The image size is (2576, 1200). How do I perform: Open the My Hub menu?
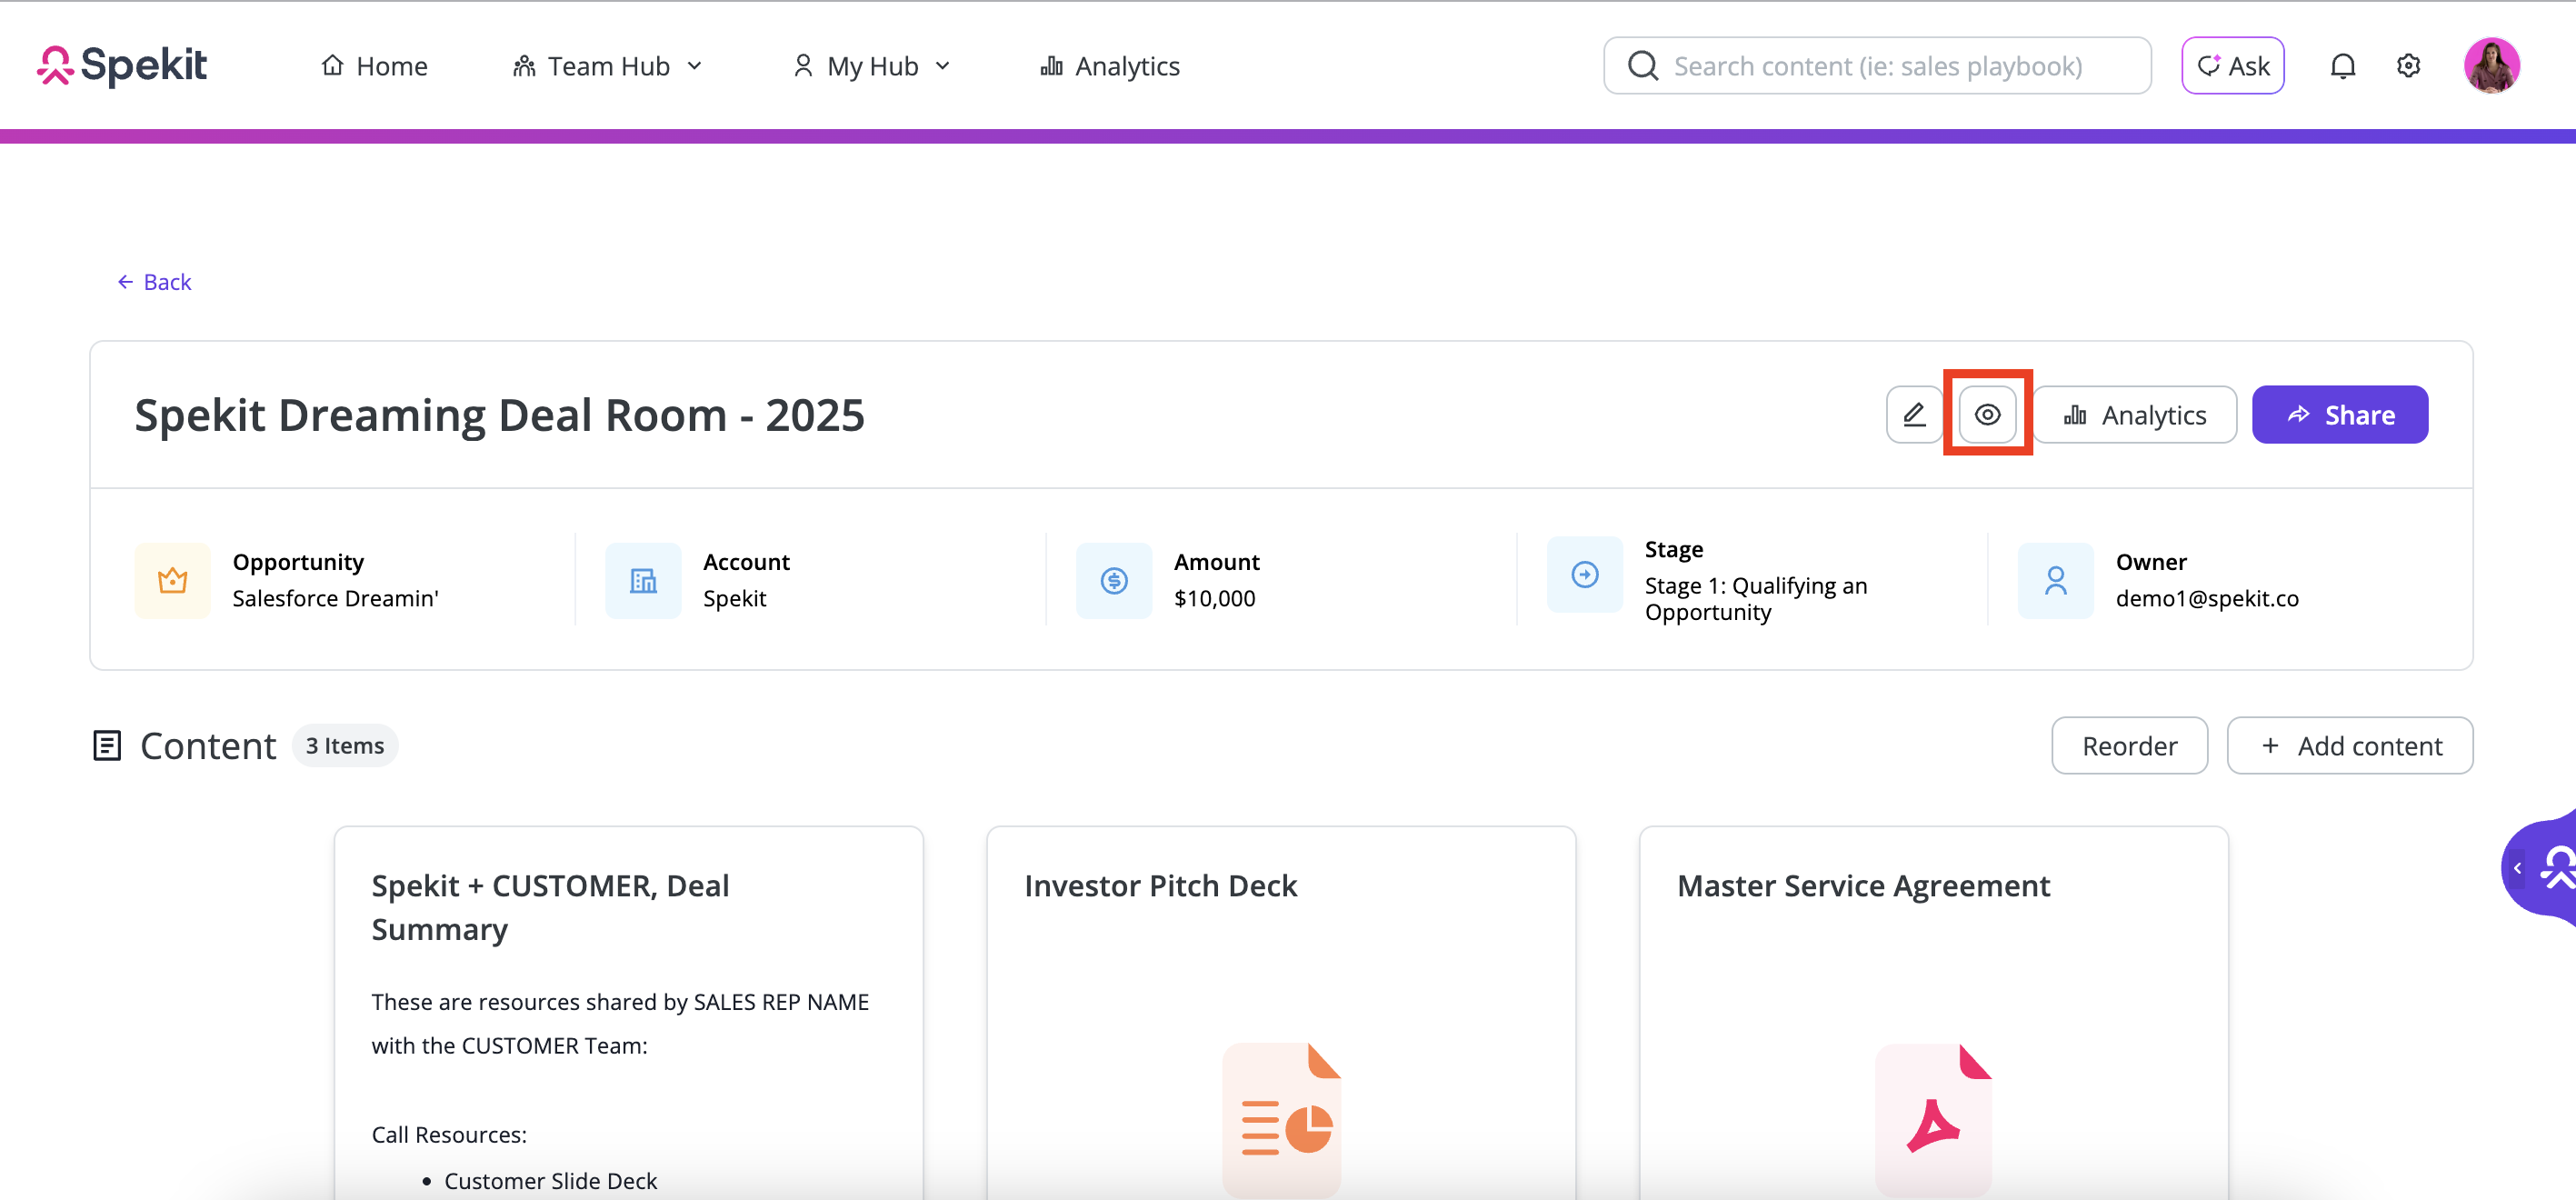(871, 66)
